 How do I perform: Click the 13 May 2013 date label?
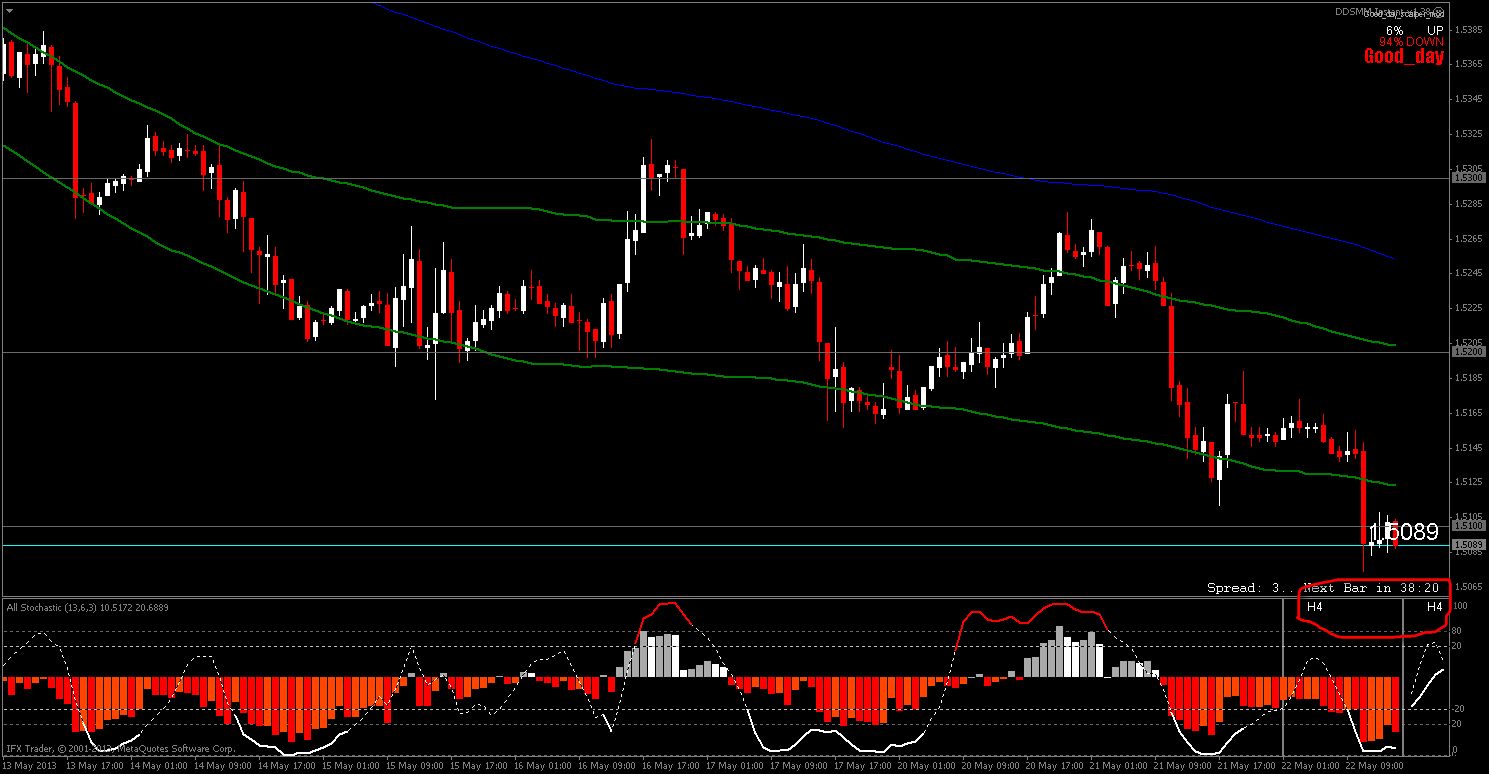(30, 765)
